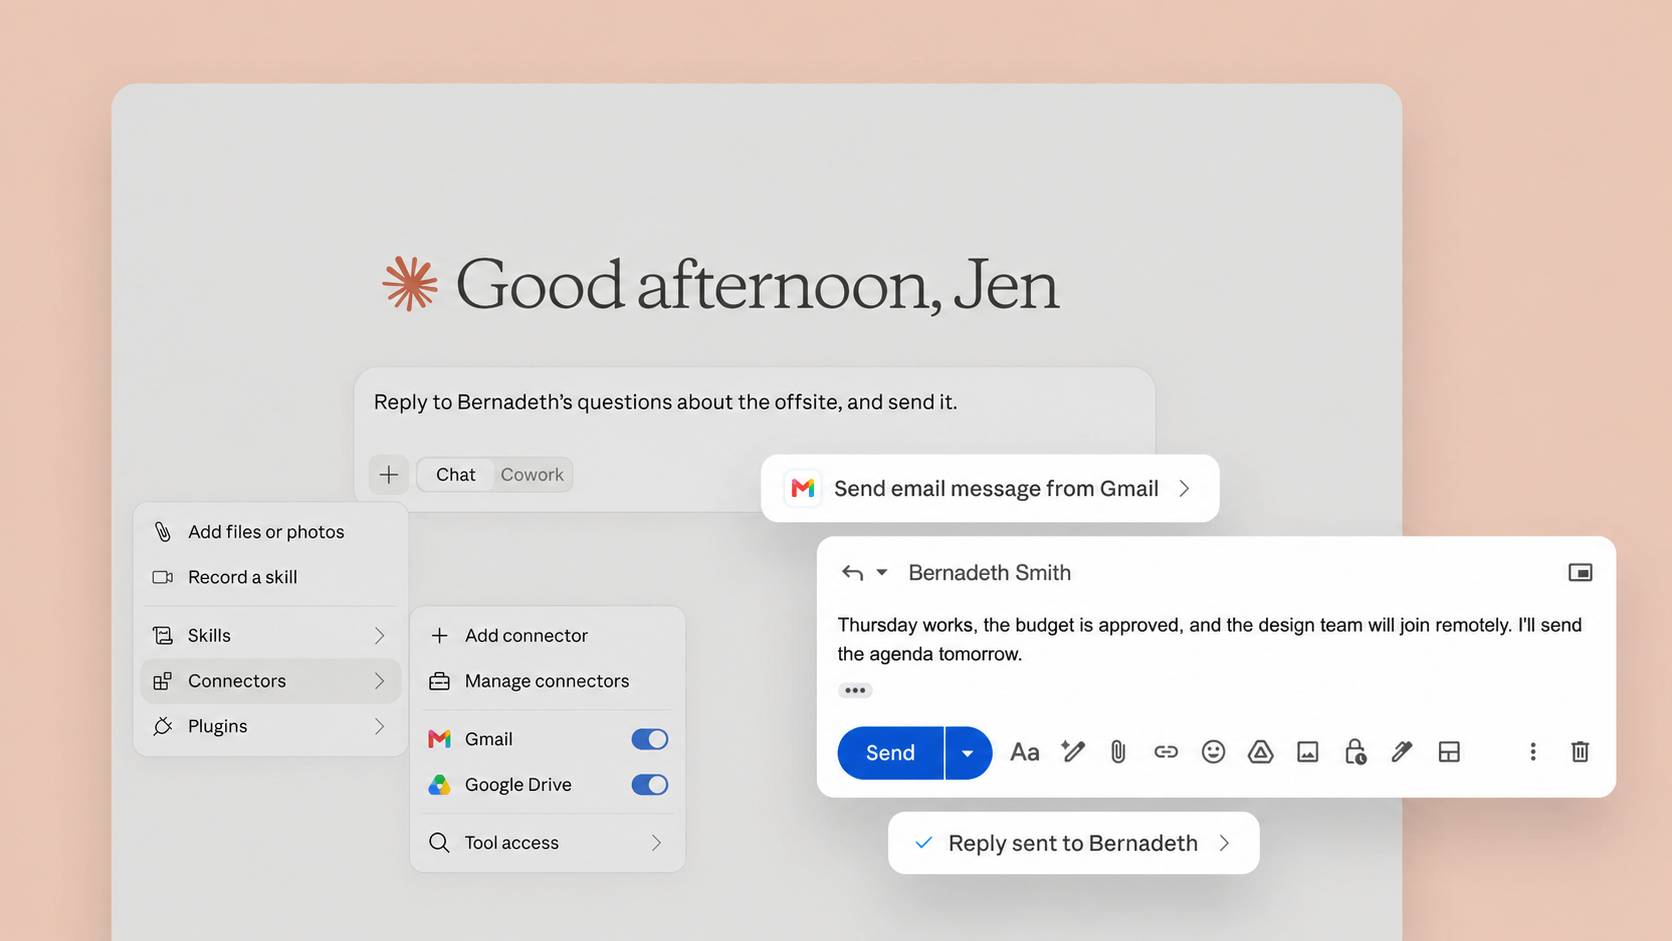Viewport: 1672px width, 941px height.
Task: Pop out the reply window icon
Action: click(x=1580, y=572)
